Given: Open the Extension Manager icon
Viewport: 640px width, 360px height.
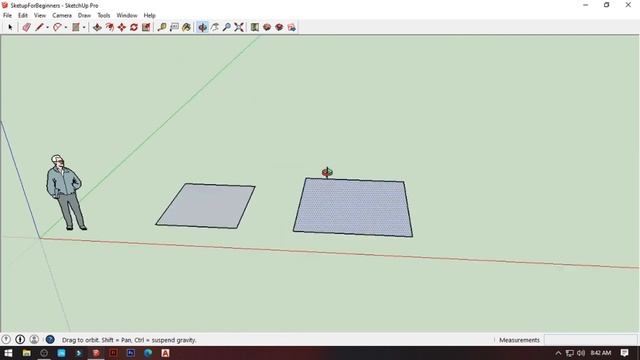Looking at the screenshot, I should [291, 27].
